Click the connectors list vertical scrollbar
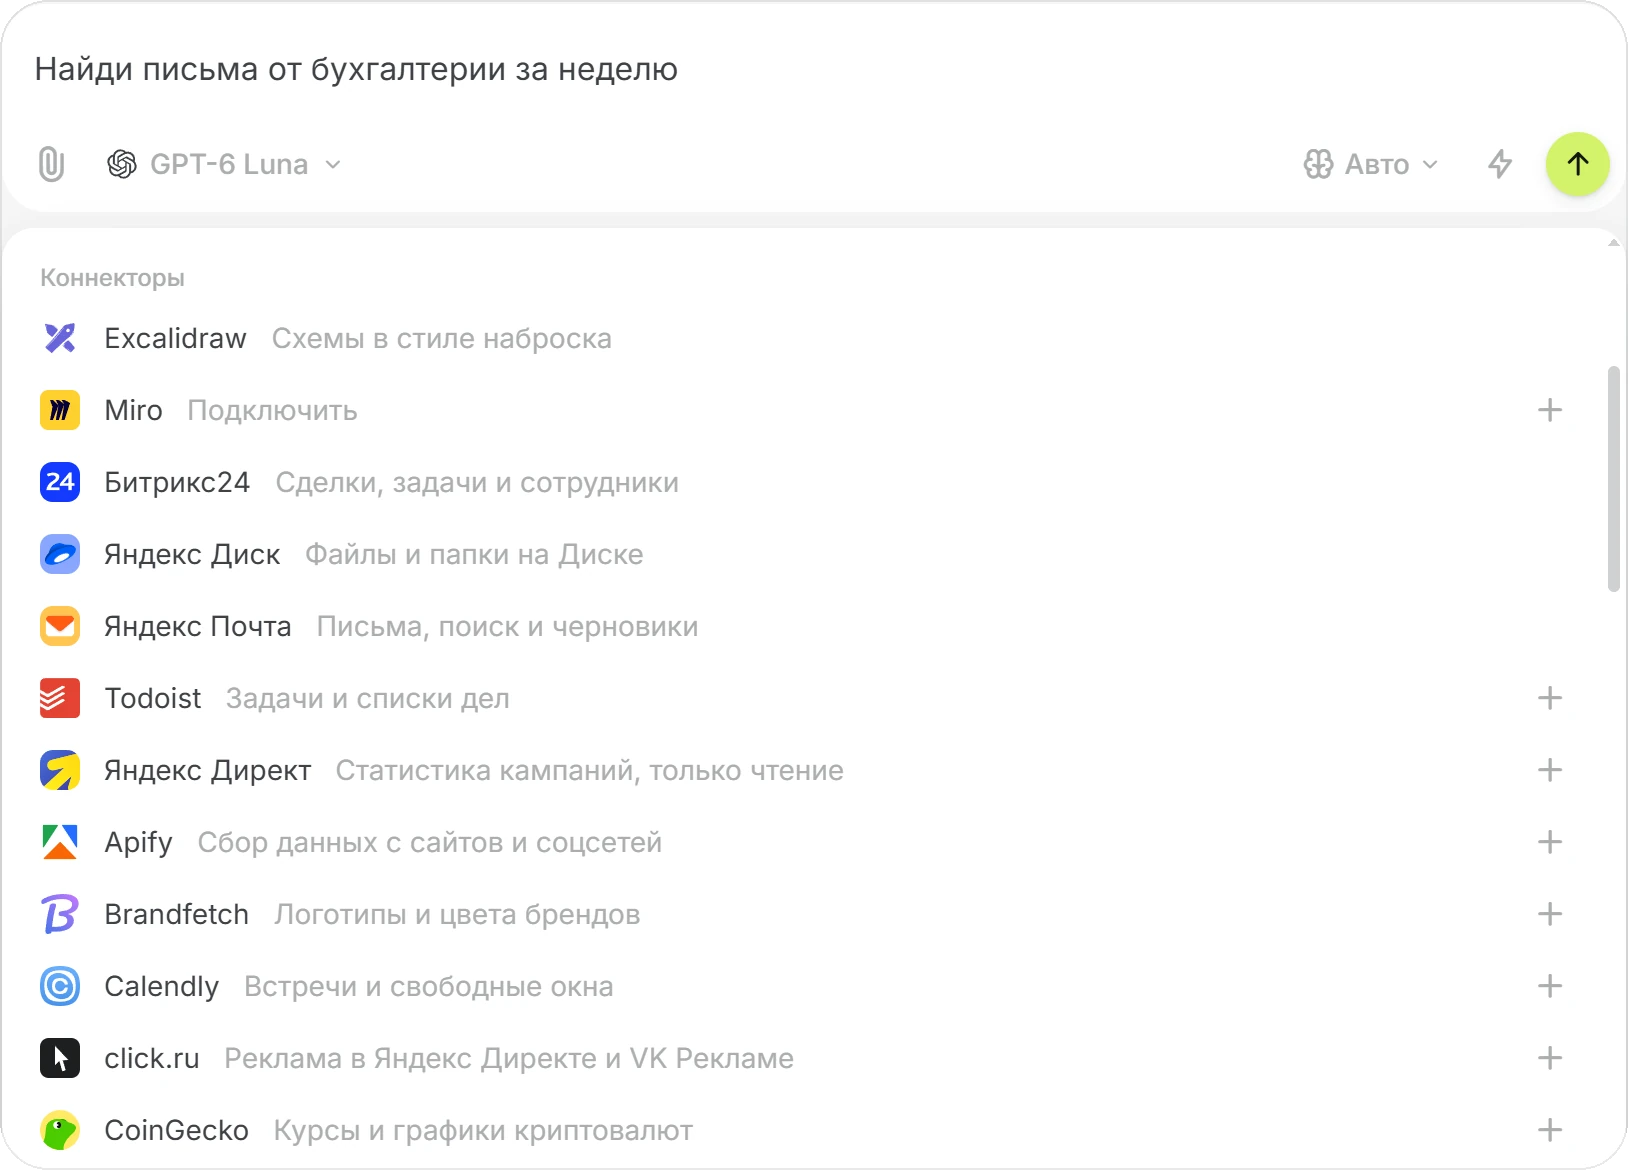This screenshot has width=1628, height=1170. [x=1613, y=480]
